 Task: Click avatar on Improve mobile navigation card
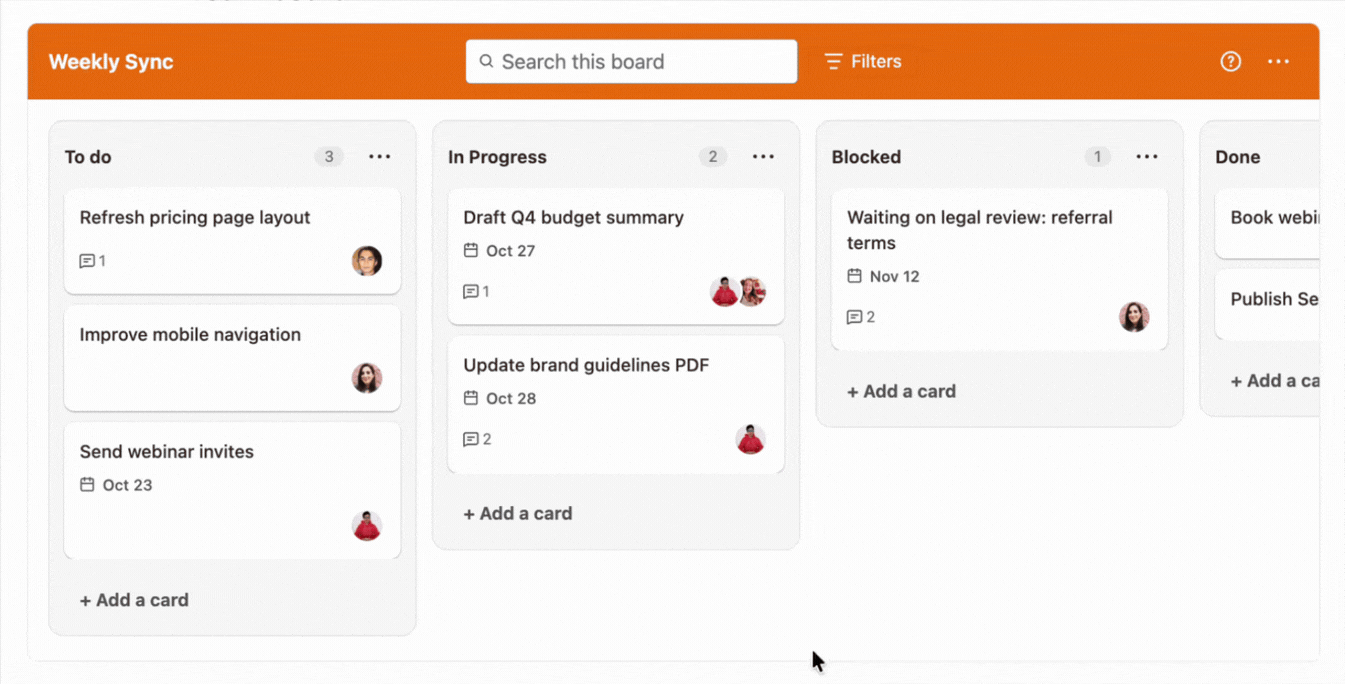pyautogui.click(x=367, y=378)
